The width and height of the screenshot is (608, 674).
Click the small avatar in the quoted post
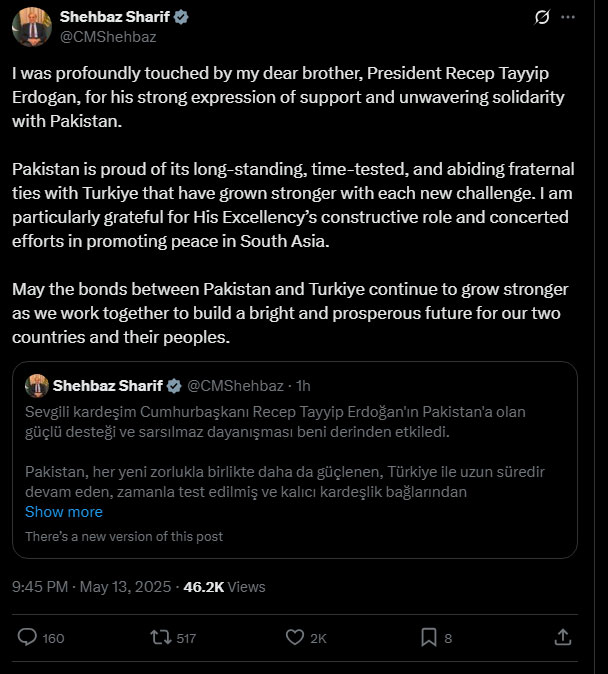37,385
